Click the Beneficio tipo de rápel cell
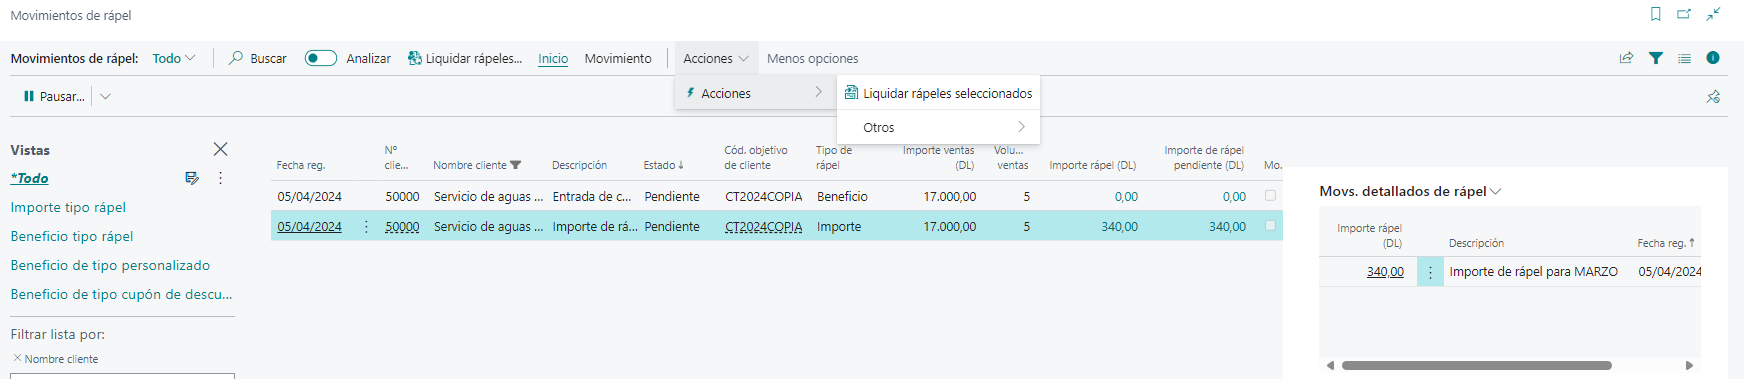This screenshot has height=379, width=1744. pyautogui.click(x=842, y=197)
